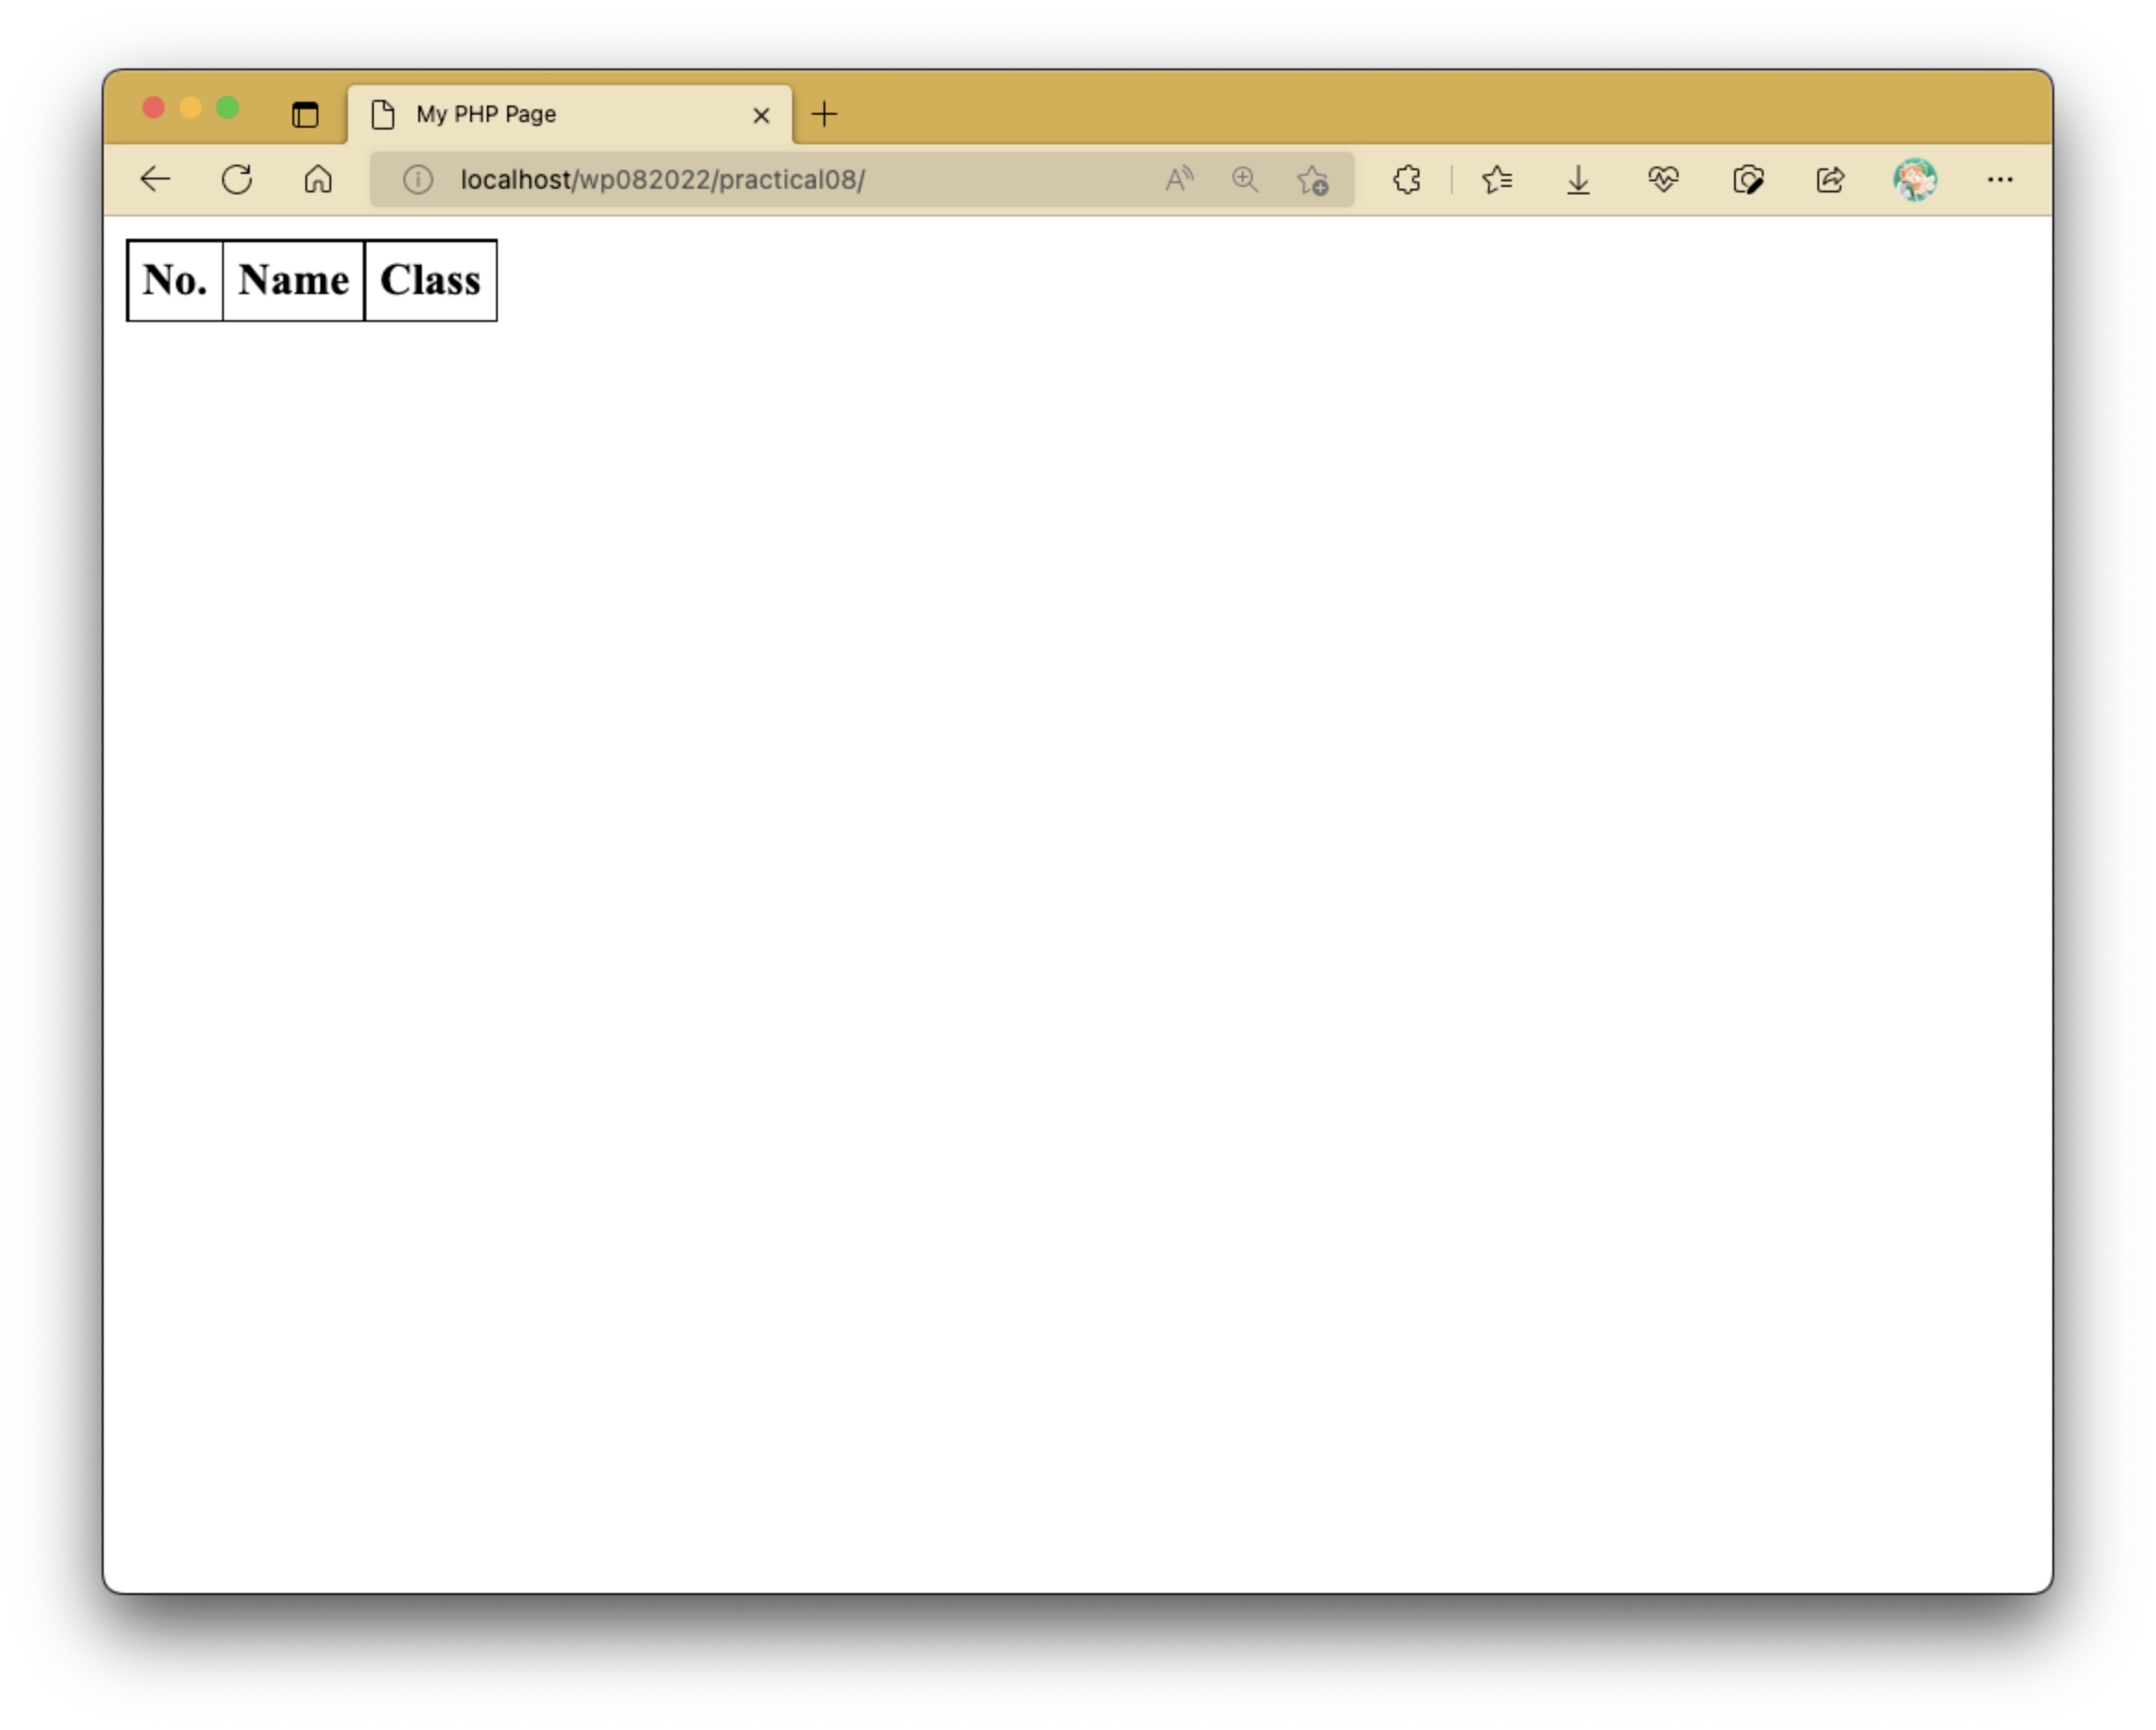2156x1730 pixels.
Task: Start a Web Capture screenshot
Action: click(x=1748, y=179)
